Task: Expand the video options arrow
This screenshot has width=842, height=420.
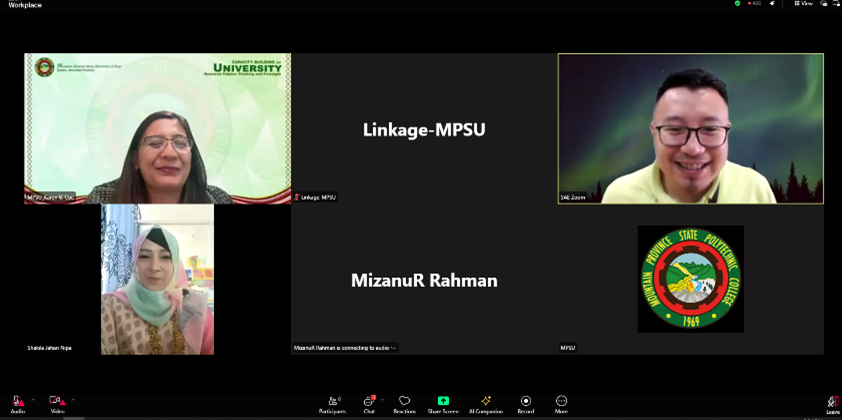Action: (73, 399)
